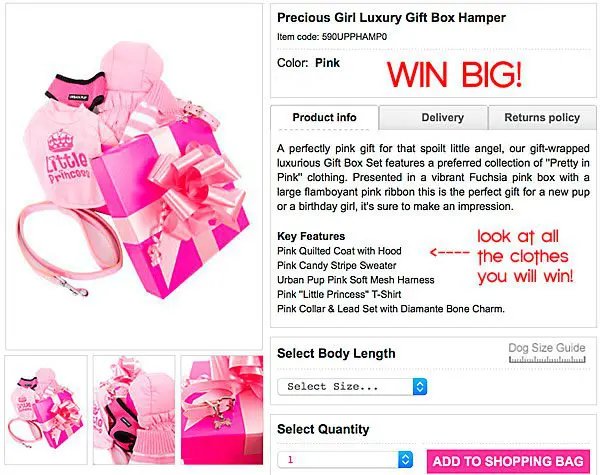The height and width of the screenshot is (475, 600).
Task: View second thumbnail showing harness and coat
Action: [x=134, y=410]
